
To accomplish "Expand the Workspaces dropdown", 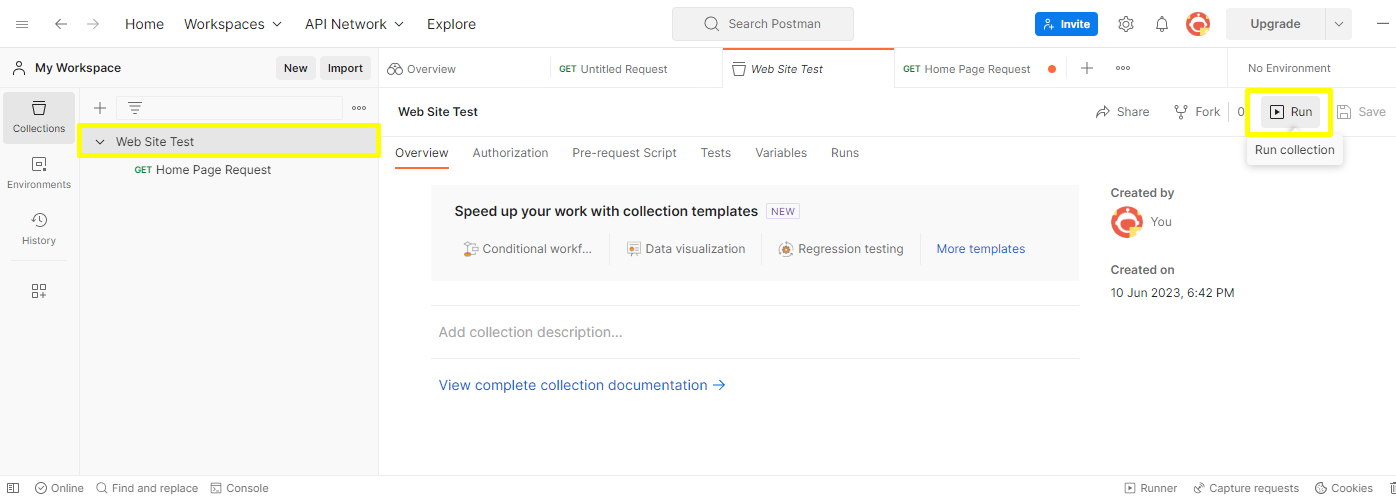I will click(x=233, y=24).
